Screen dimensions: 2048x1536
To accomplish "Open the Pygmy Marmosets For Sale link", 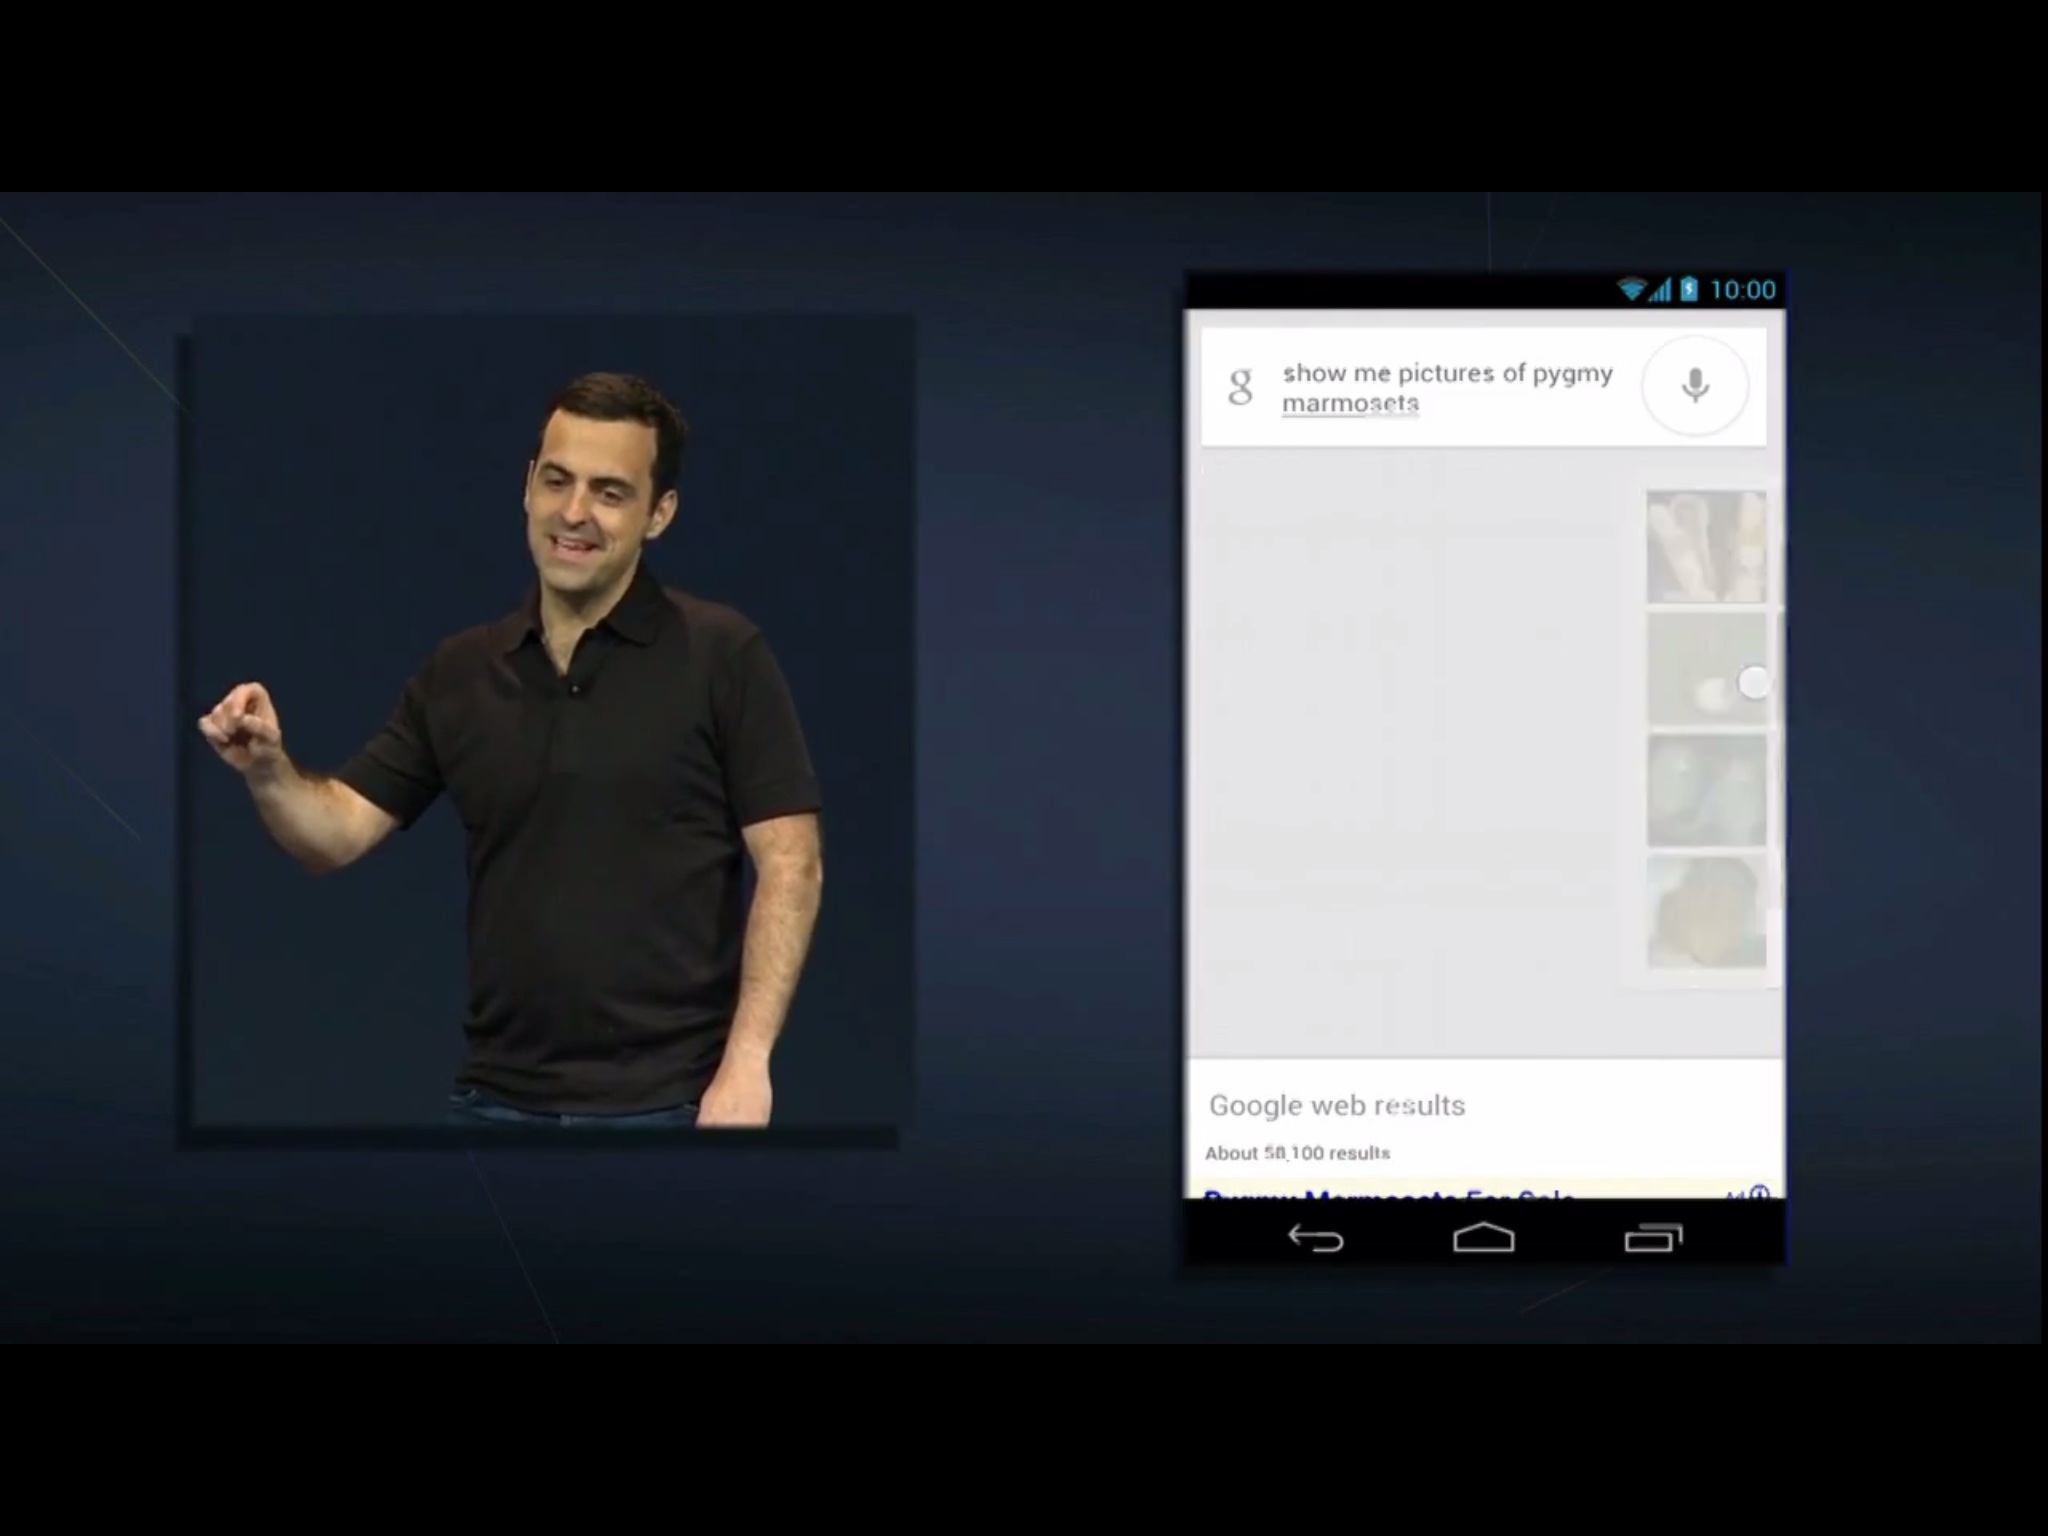I will coord(1388,1192).
